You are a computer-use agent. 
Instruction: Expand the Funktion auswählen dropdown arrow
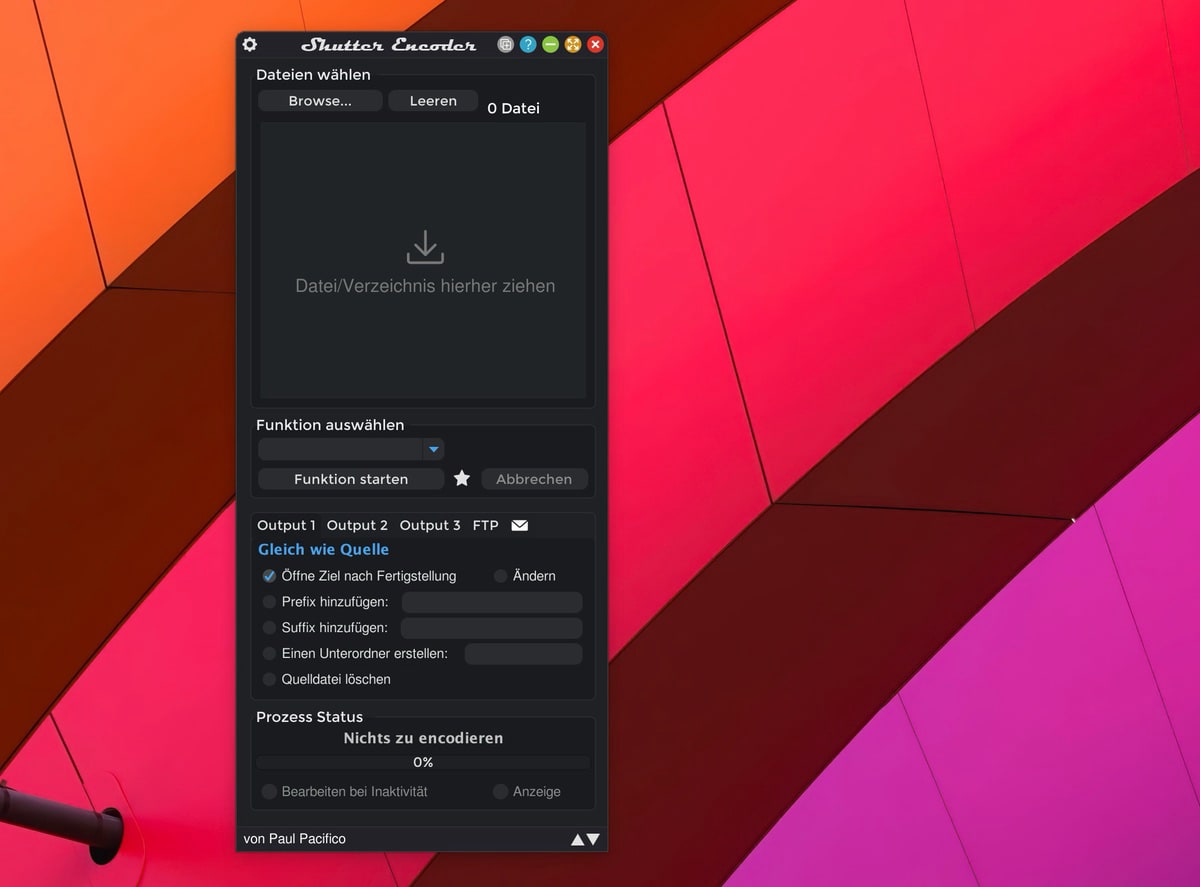[x=433, y=450]
